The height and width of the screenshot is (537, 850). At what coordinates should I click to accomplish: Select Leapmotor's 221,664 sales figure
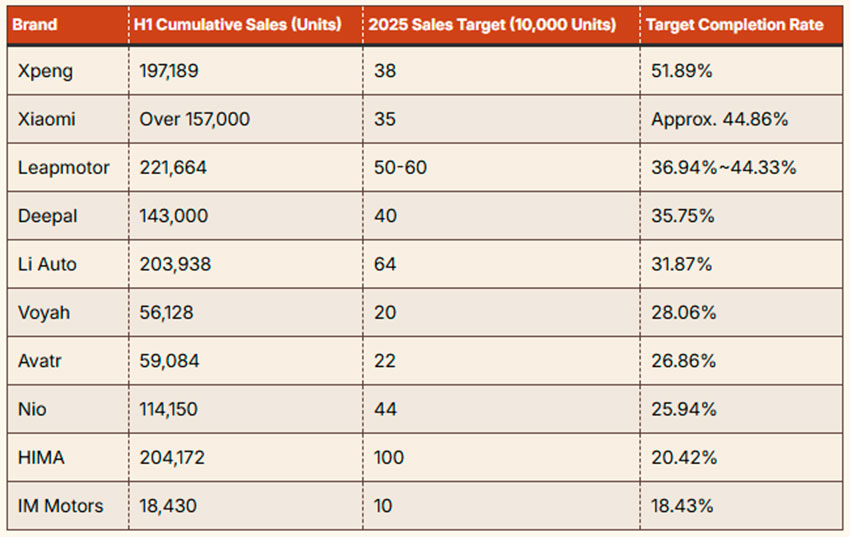click(x=173, y=167)
